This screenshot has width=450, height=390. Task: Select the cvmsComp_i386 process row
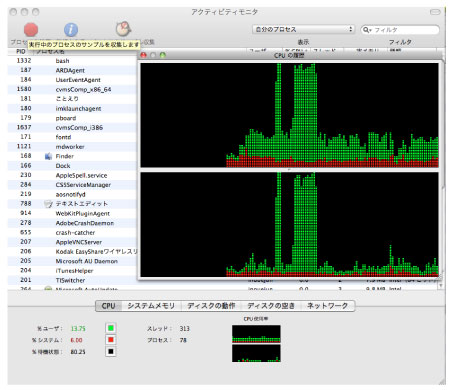[x=72, y=128]
